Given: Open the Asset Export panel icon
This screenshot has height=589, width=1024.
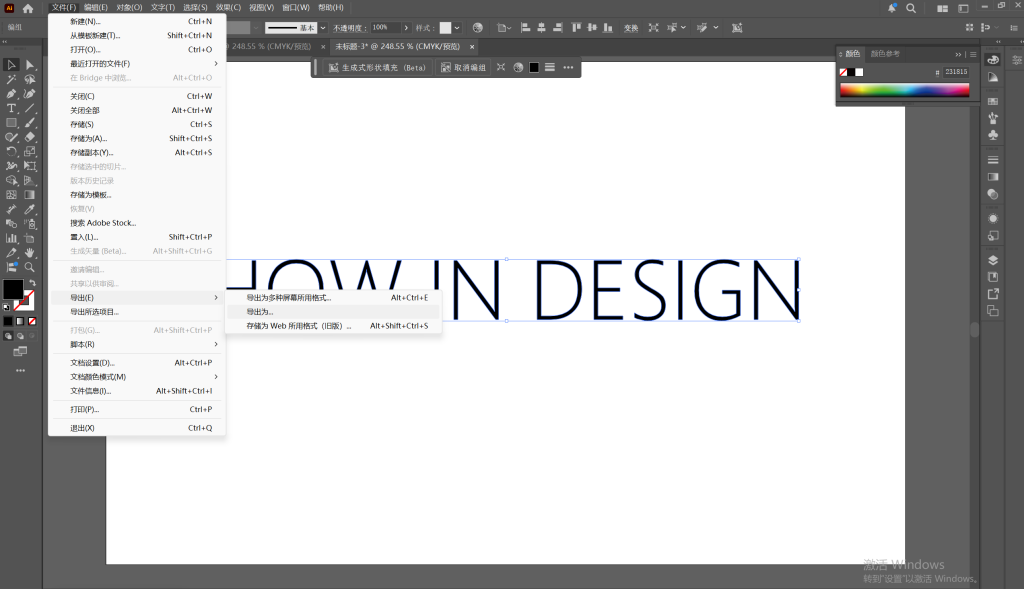Looking at the screenshot, I should pyautogui.click(x=993, y=294).
